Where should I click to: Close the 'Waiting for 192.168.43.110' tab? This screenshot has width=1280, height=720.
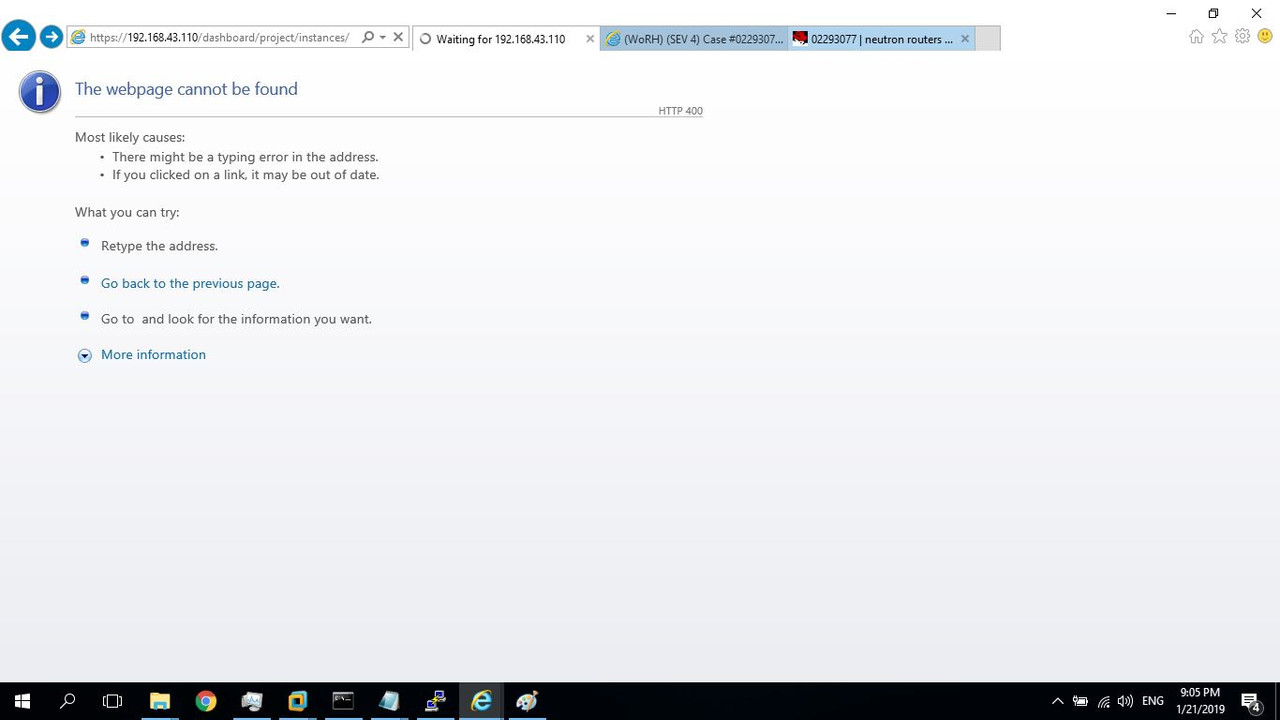pos(590,39)
